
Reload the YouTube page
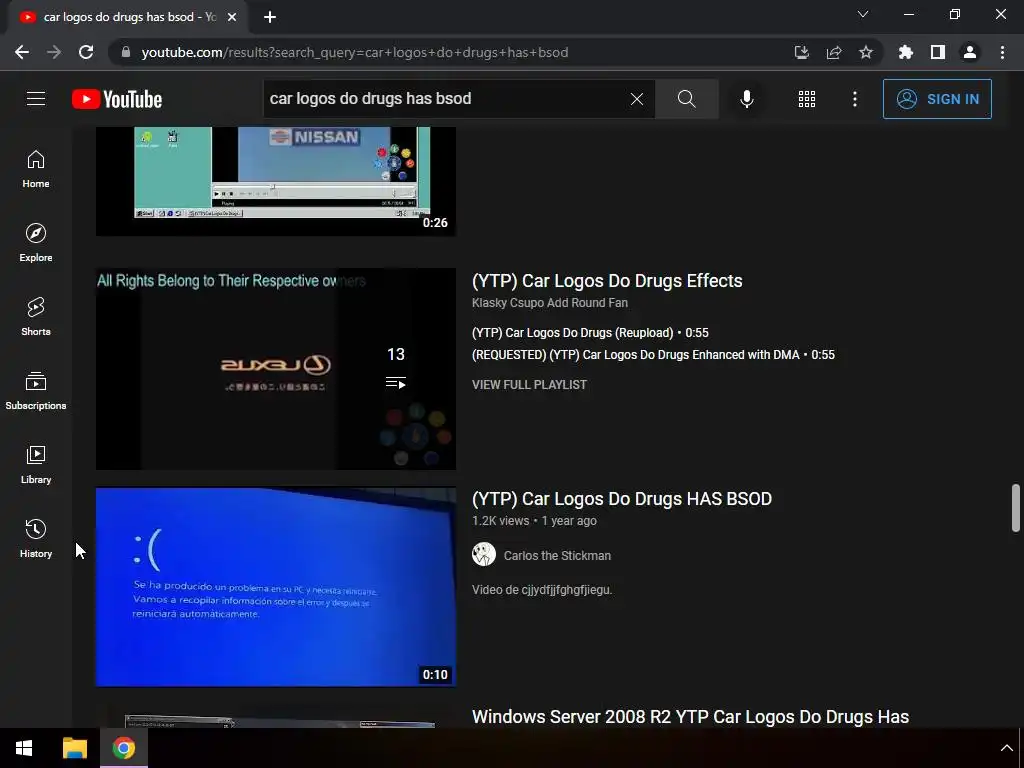pos(86,52)
